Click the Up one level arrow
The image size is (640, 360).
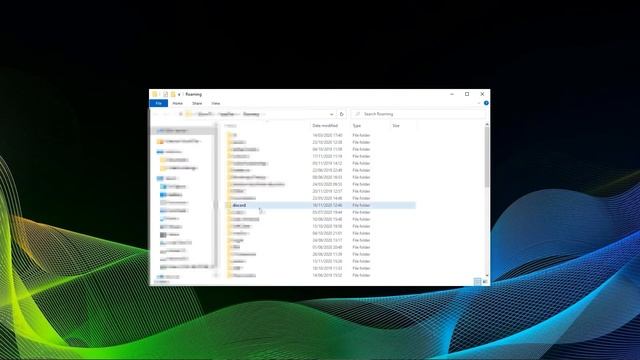tap(180, 114)
